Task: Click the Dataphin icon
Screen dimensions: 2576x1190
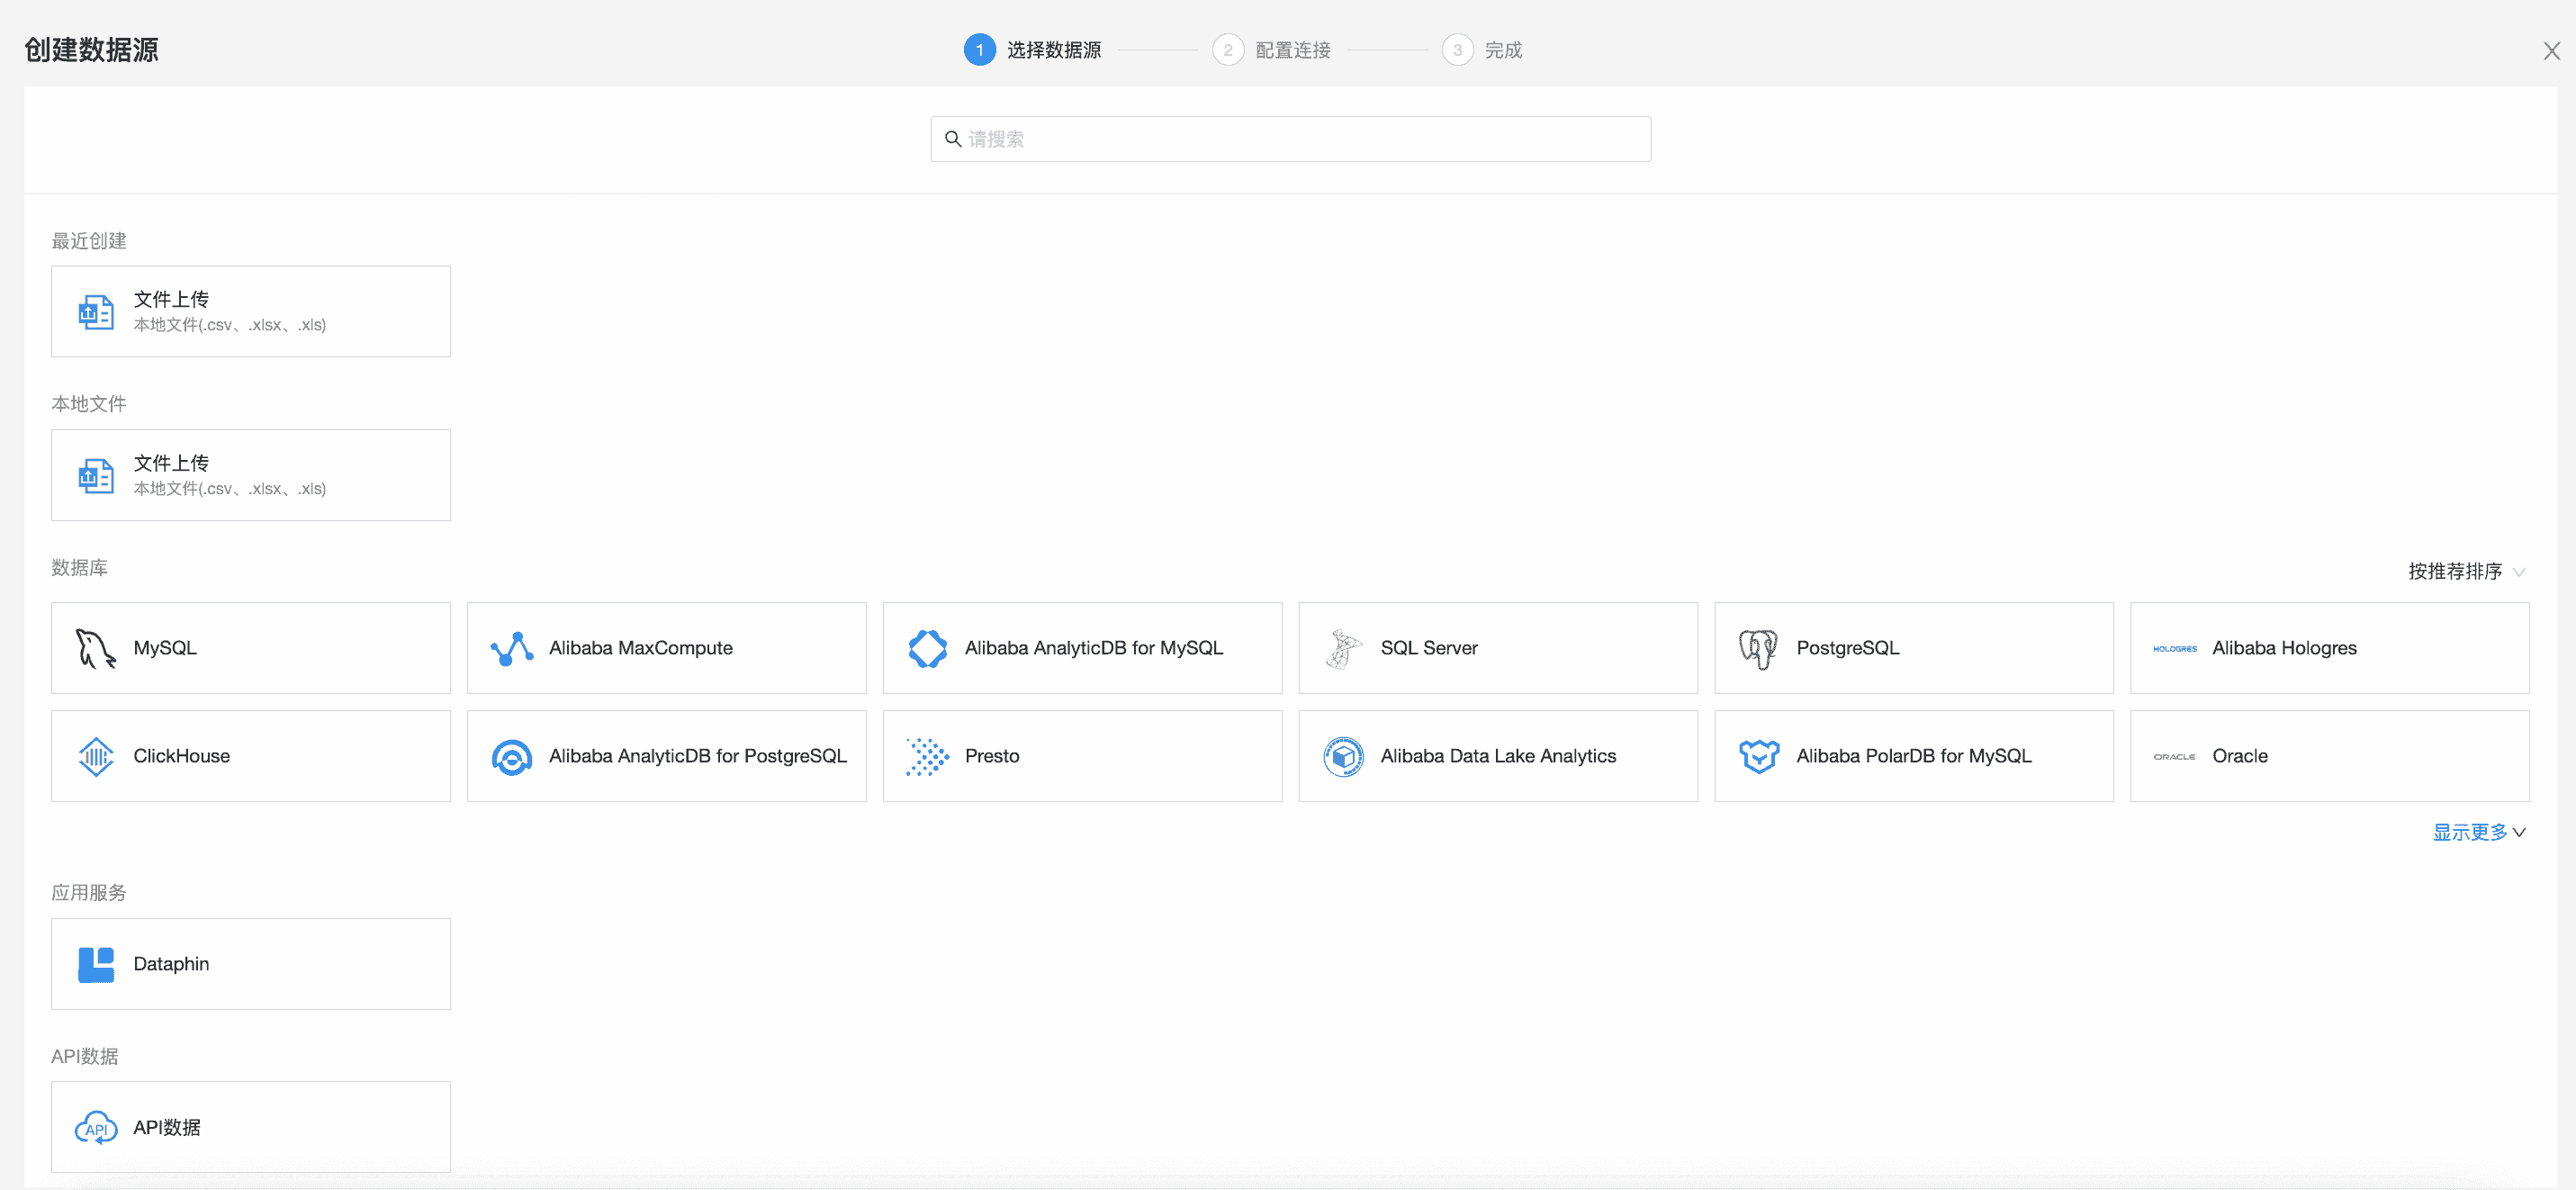Action: (x=96, y=965)
